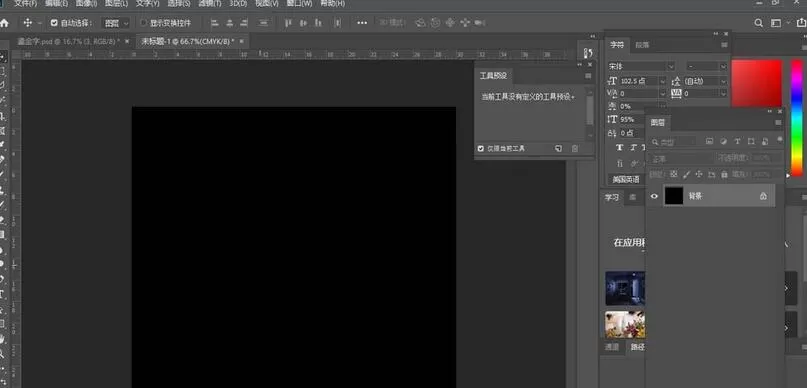Click the Tool Presets panel scrollbar

tap(590, 111)
